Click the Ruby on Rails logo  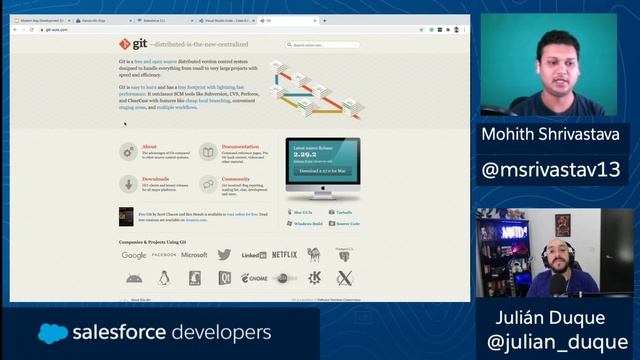pyautogui.click(x=195, y=278)
